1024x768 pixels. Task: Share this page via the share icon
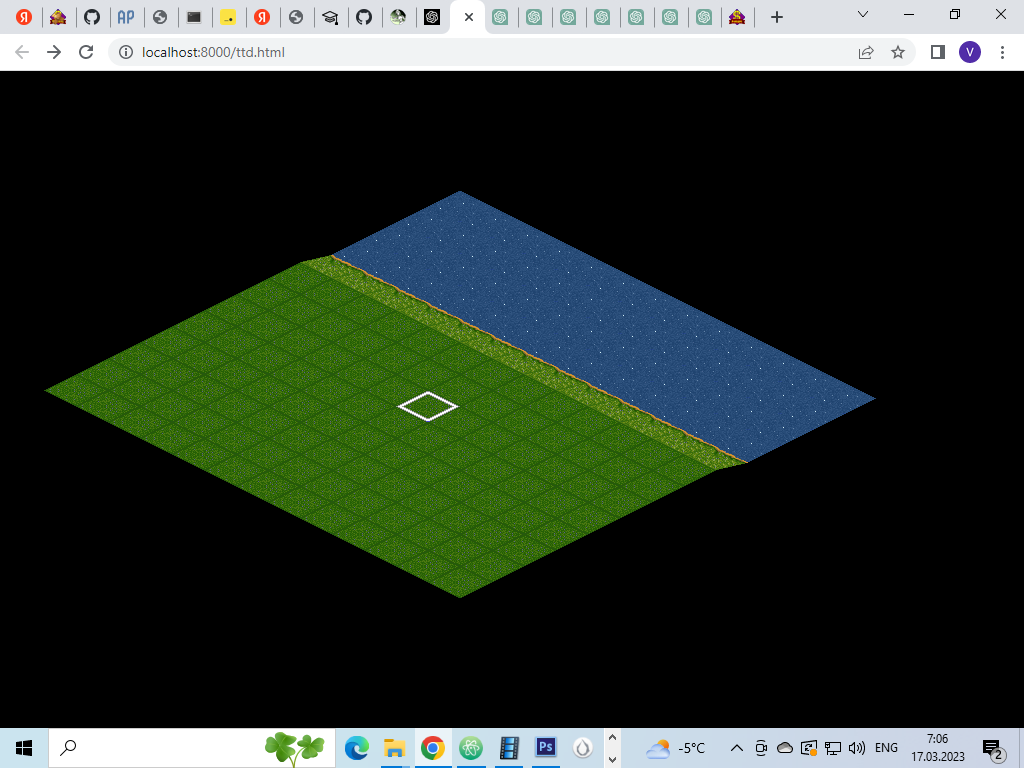(x=866, y=52)
